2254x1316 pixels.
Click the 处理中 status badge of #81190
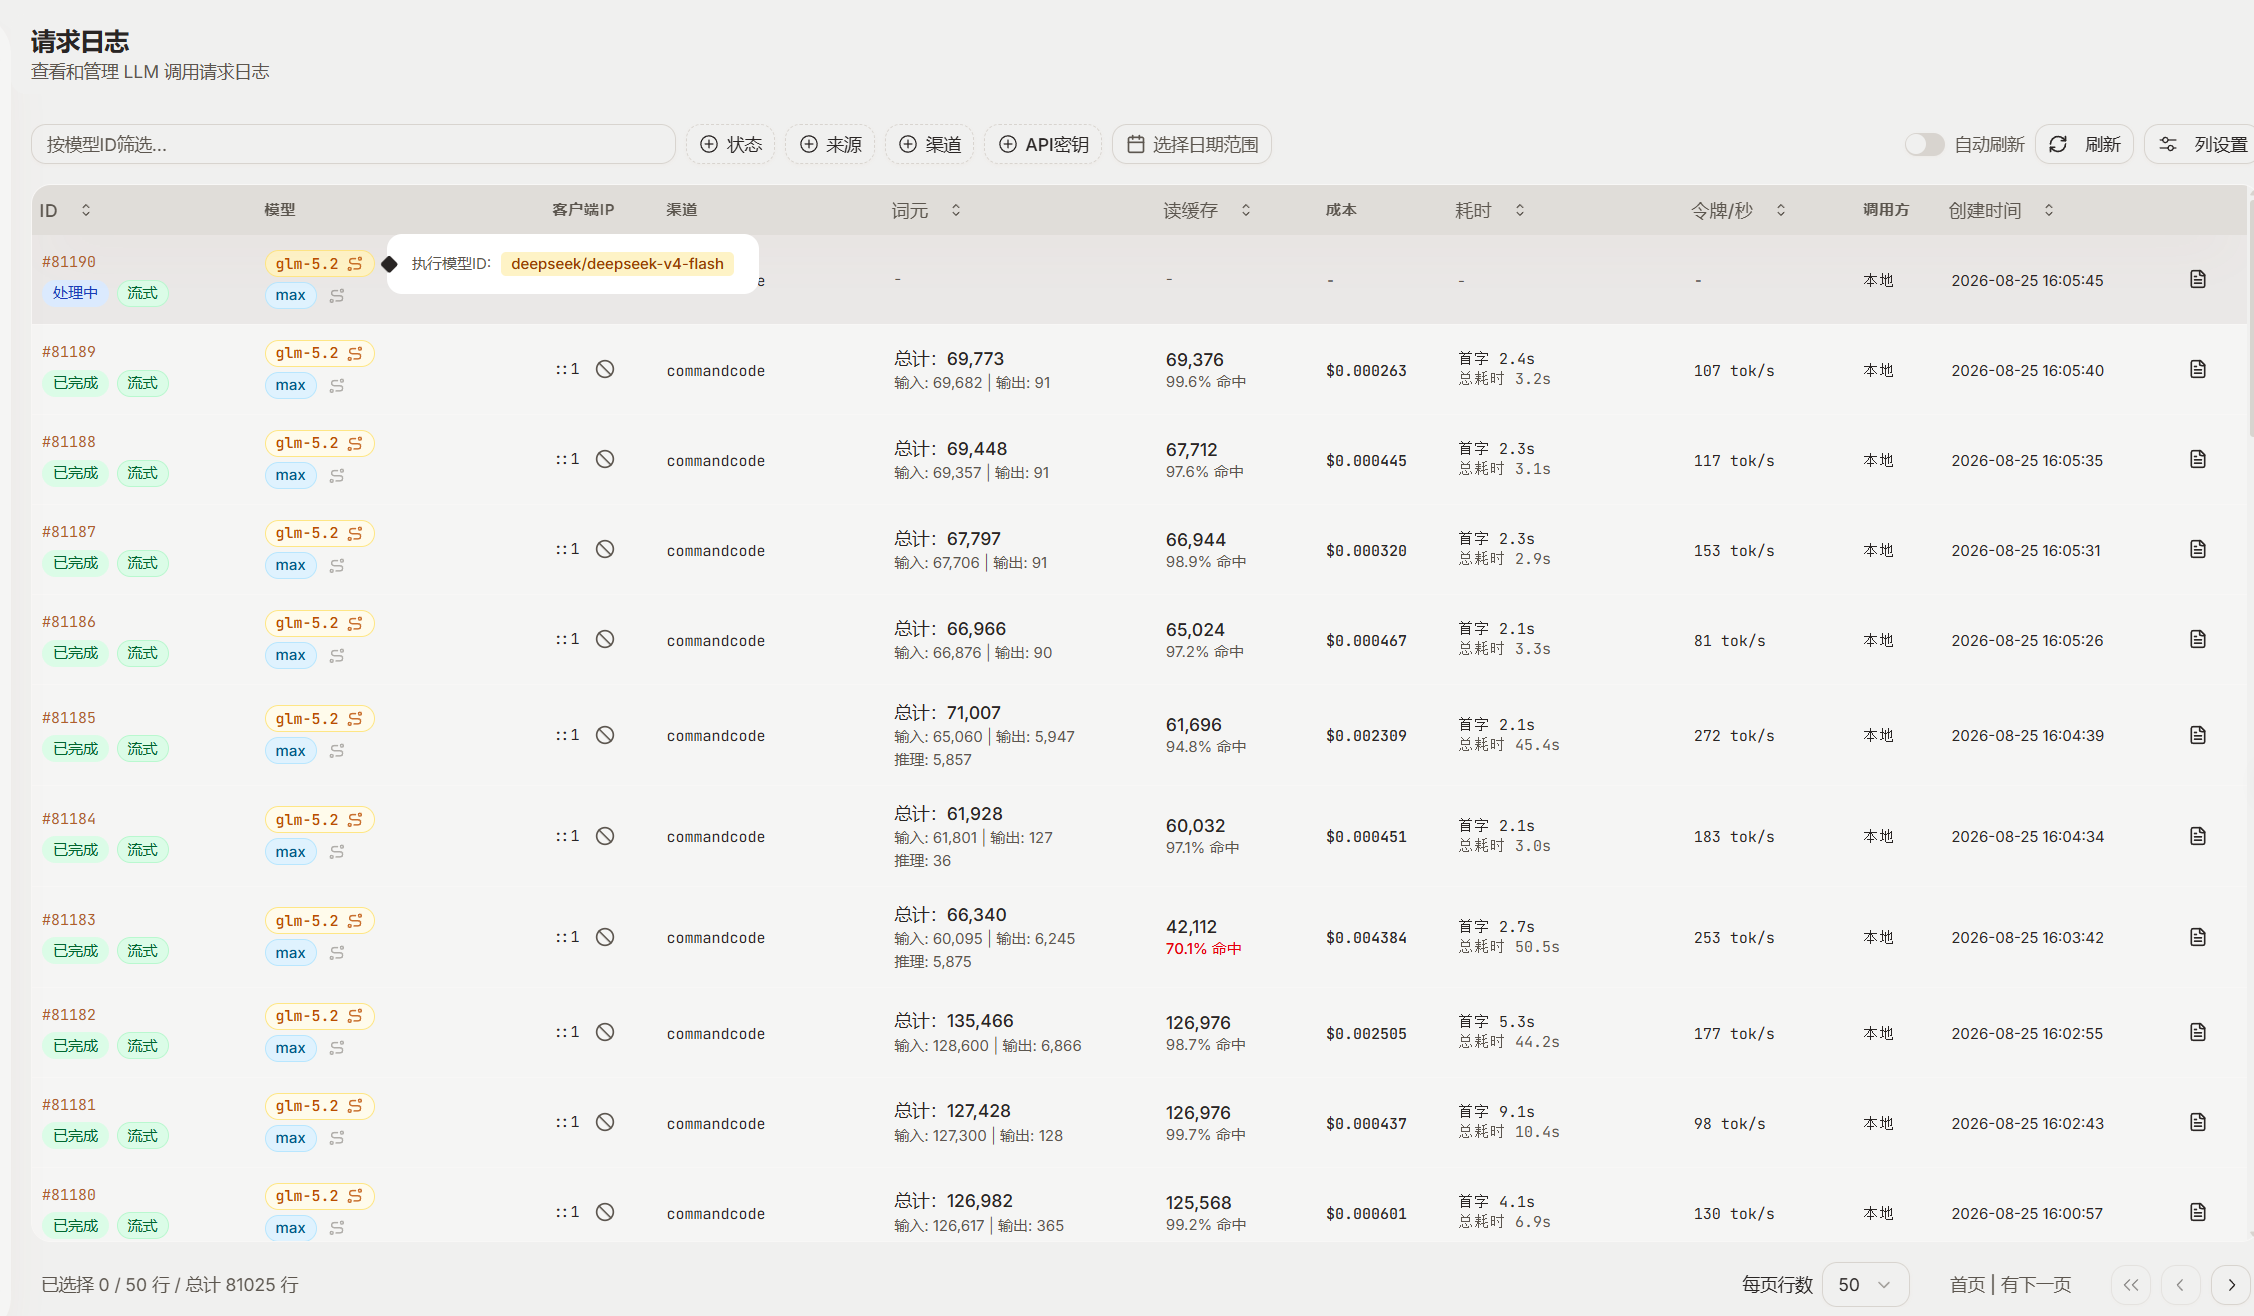point(75,293)
